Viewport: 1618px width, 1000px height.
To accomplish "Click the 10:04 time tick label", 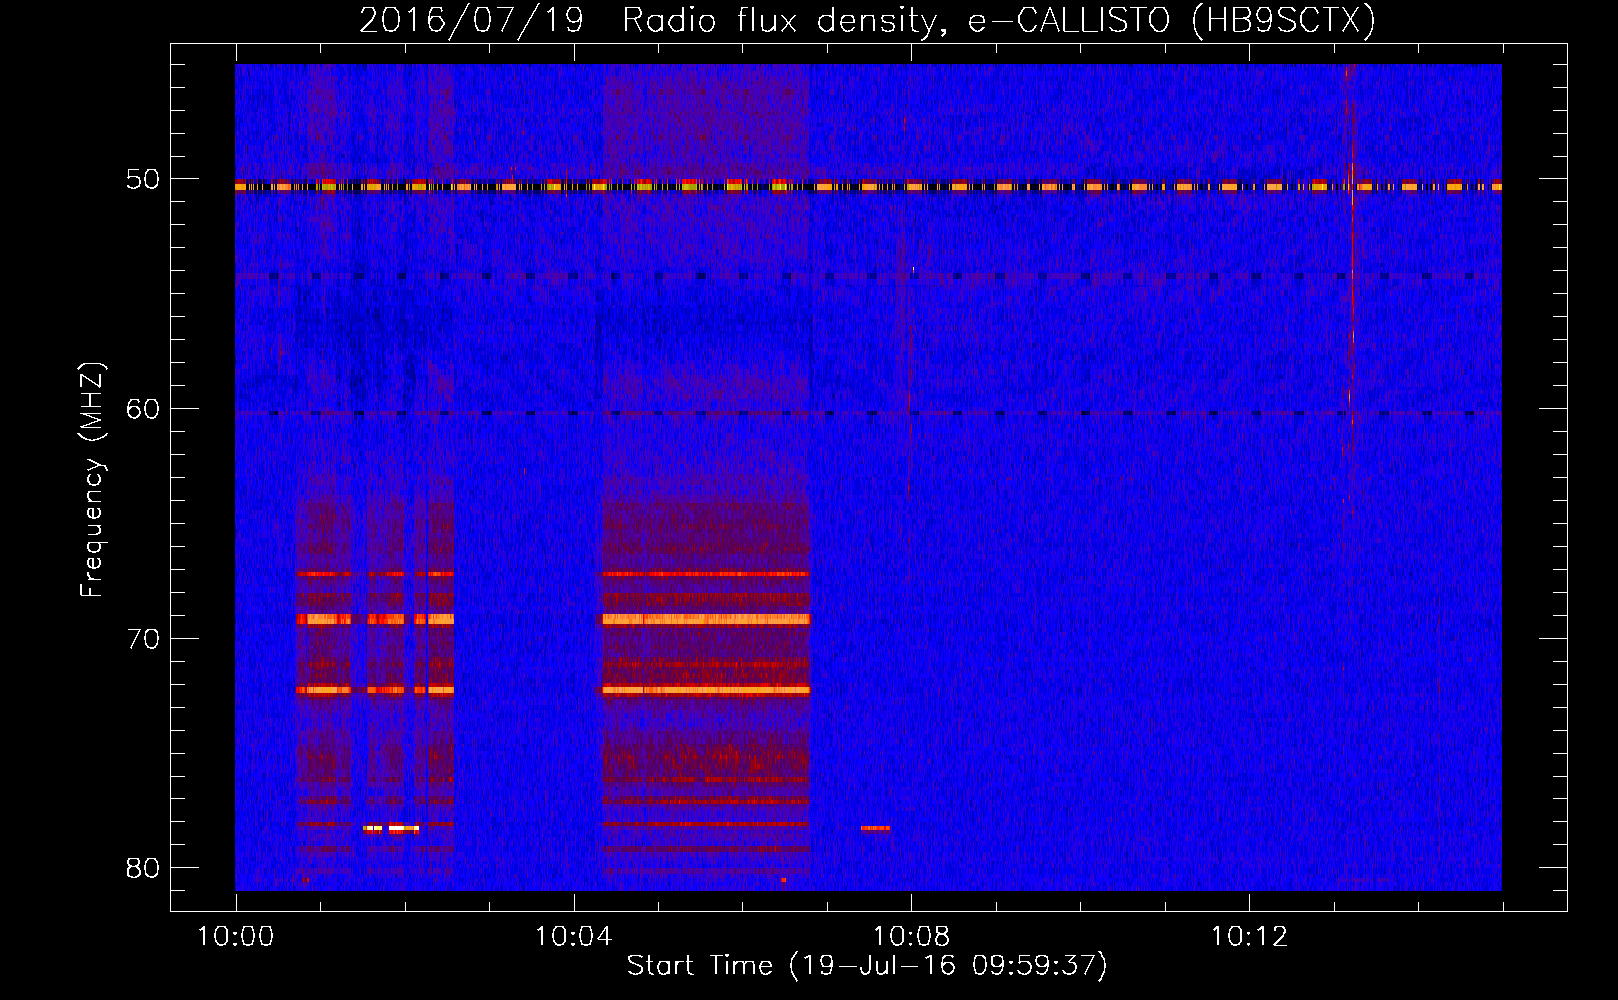I will point(573,937).
